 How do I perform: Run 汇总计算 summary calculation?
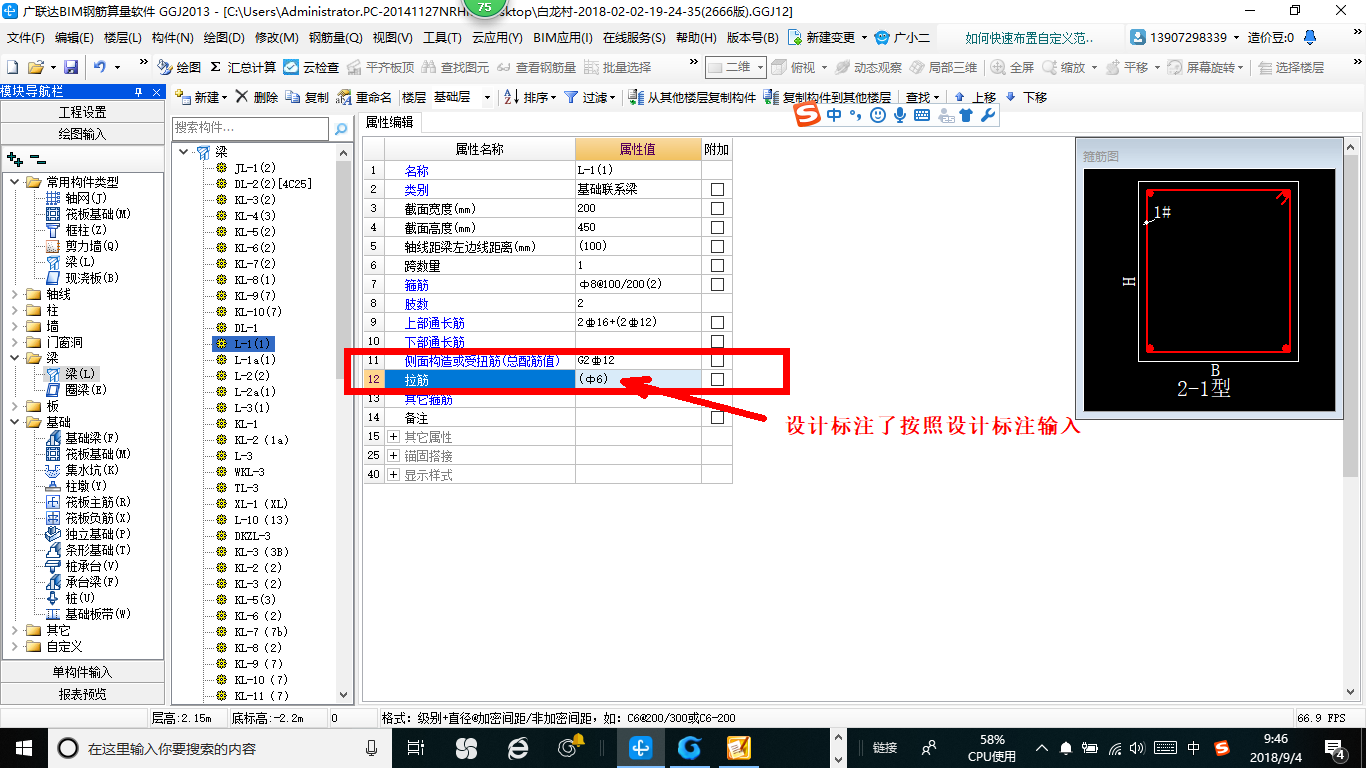point(243,67)
